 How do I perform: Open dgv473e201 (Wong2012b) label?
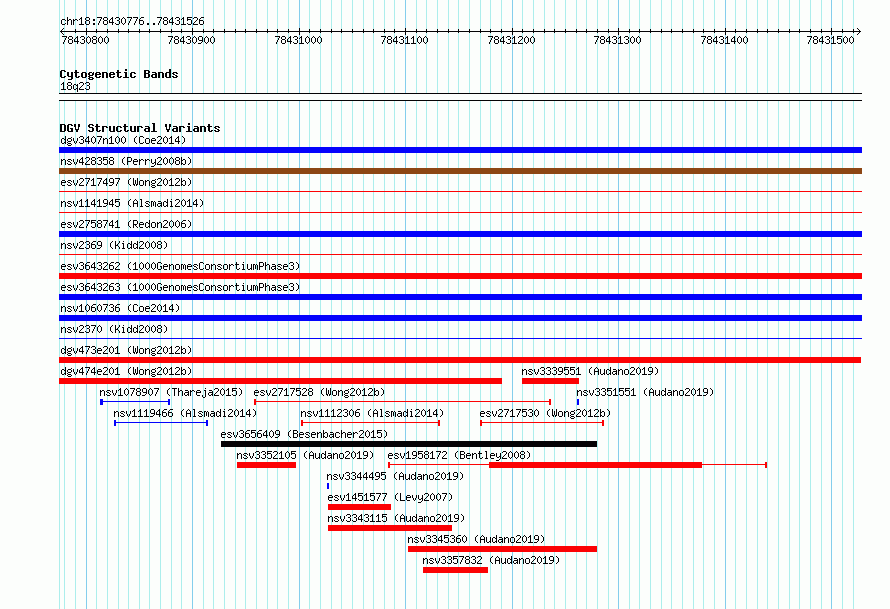[x=126, y=350]
